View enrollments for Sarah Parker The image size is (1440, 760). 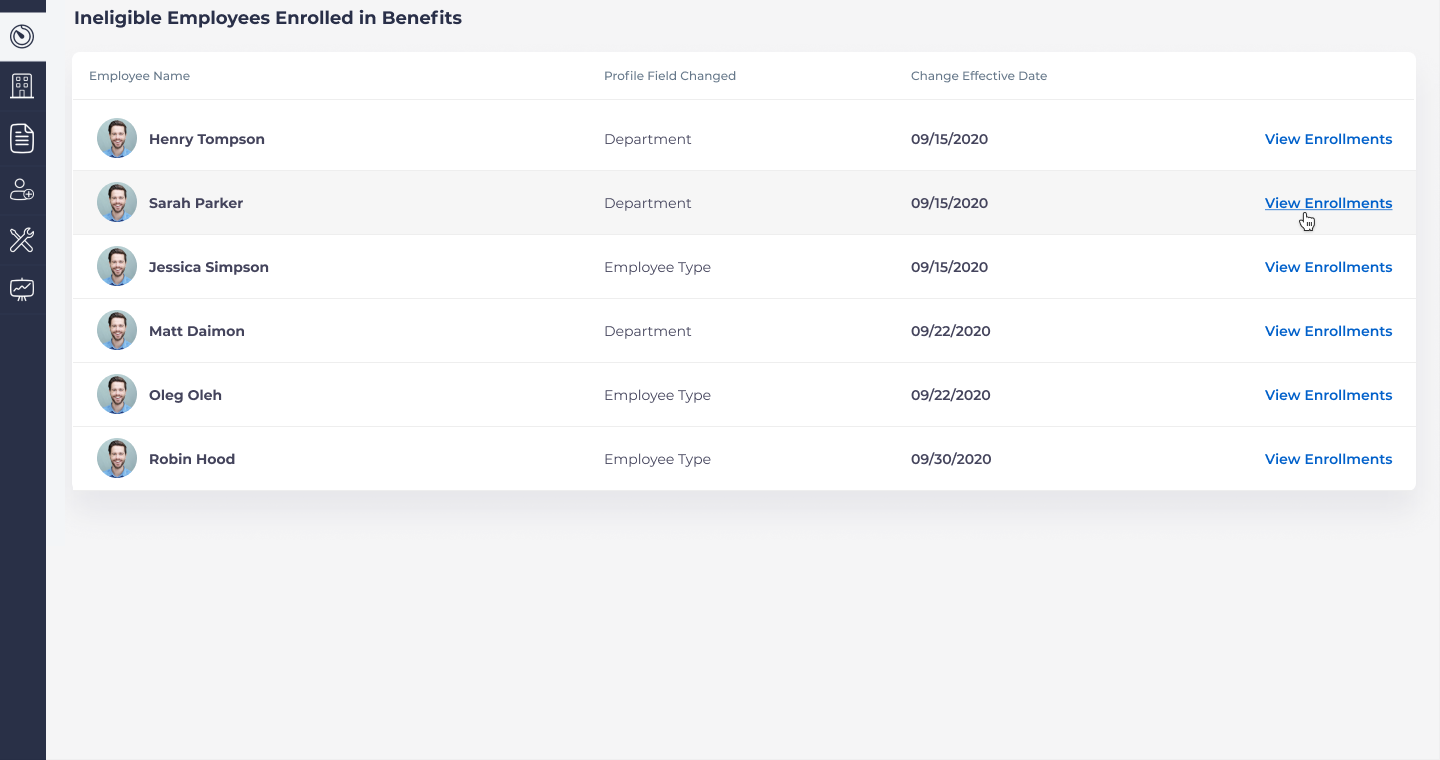click(x=1328, y=203)
